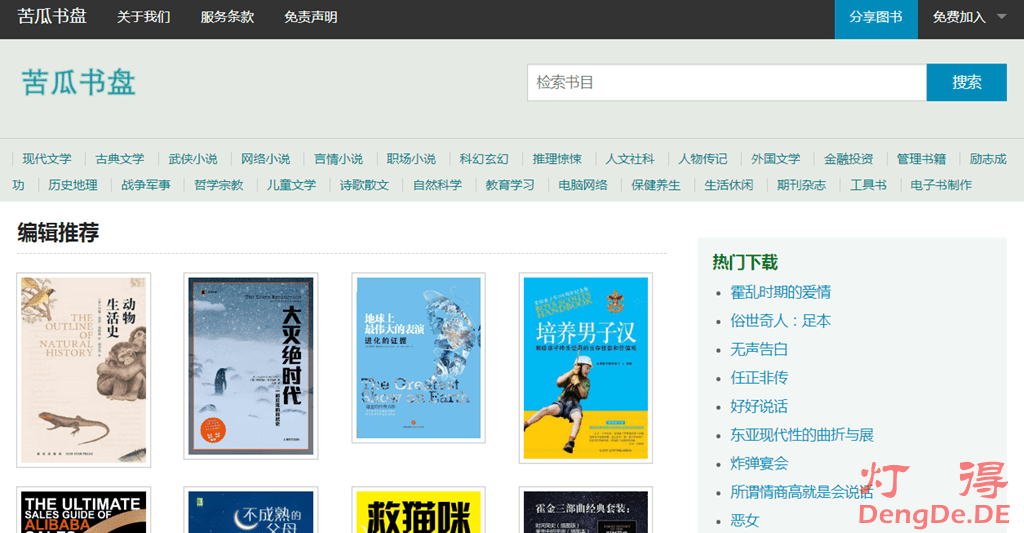The image size is (1024, 533).
Task: Open the 培养男子汉 book cover
Action: [x=586, y=368]
